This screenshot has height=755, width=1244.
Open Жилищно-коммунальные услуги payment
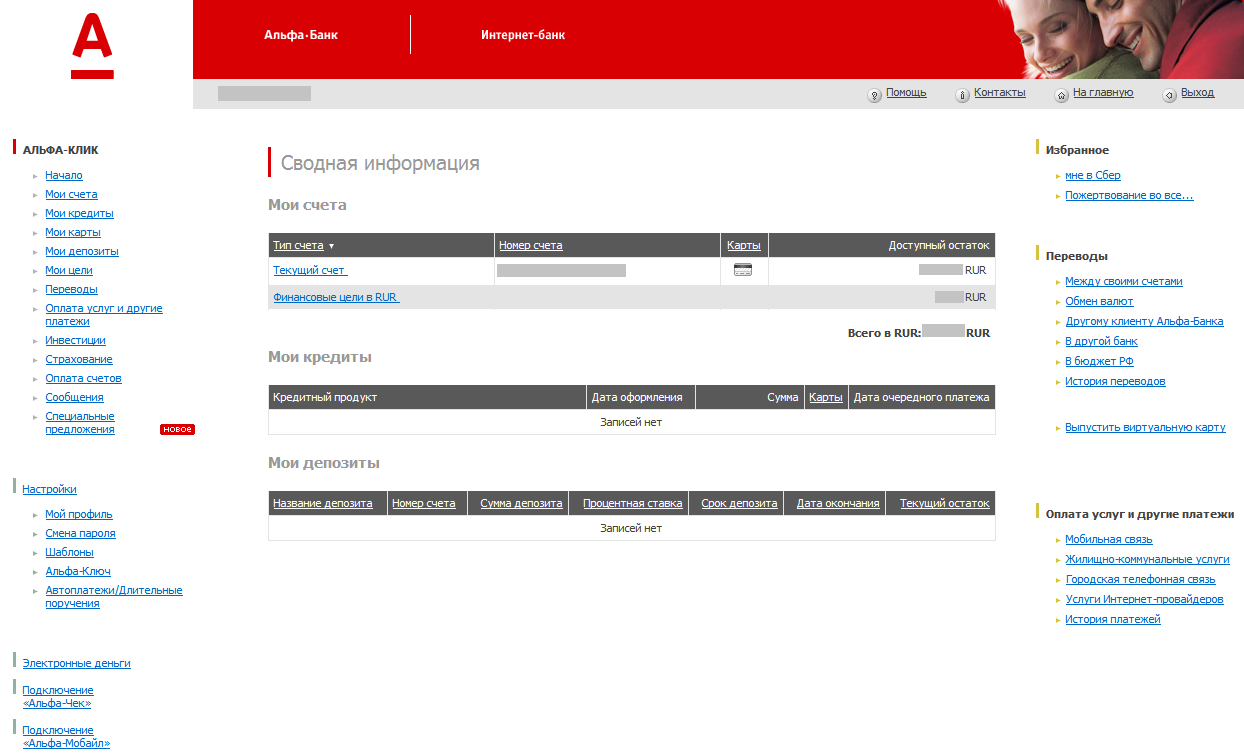[x=1147, y=559]
